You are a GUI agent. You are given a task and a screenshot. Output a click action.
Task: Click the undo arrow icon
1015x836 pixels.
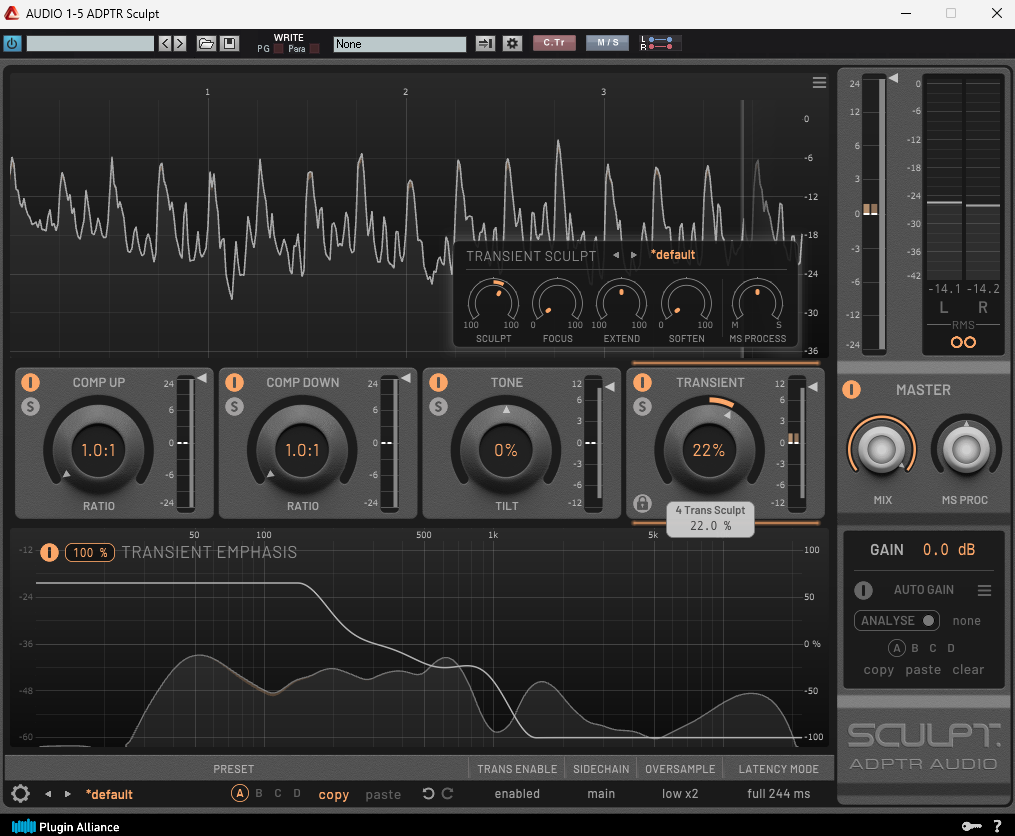tap(428, 793)
